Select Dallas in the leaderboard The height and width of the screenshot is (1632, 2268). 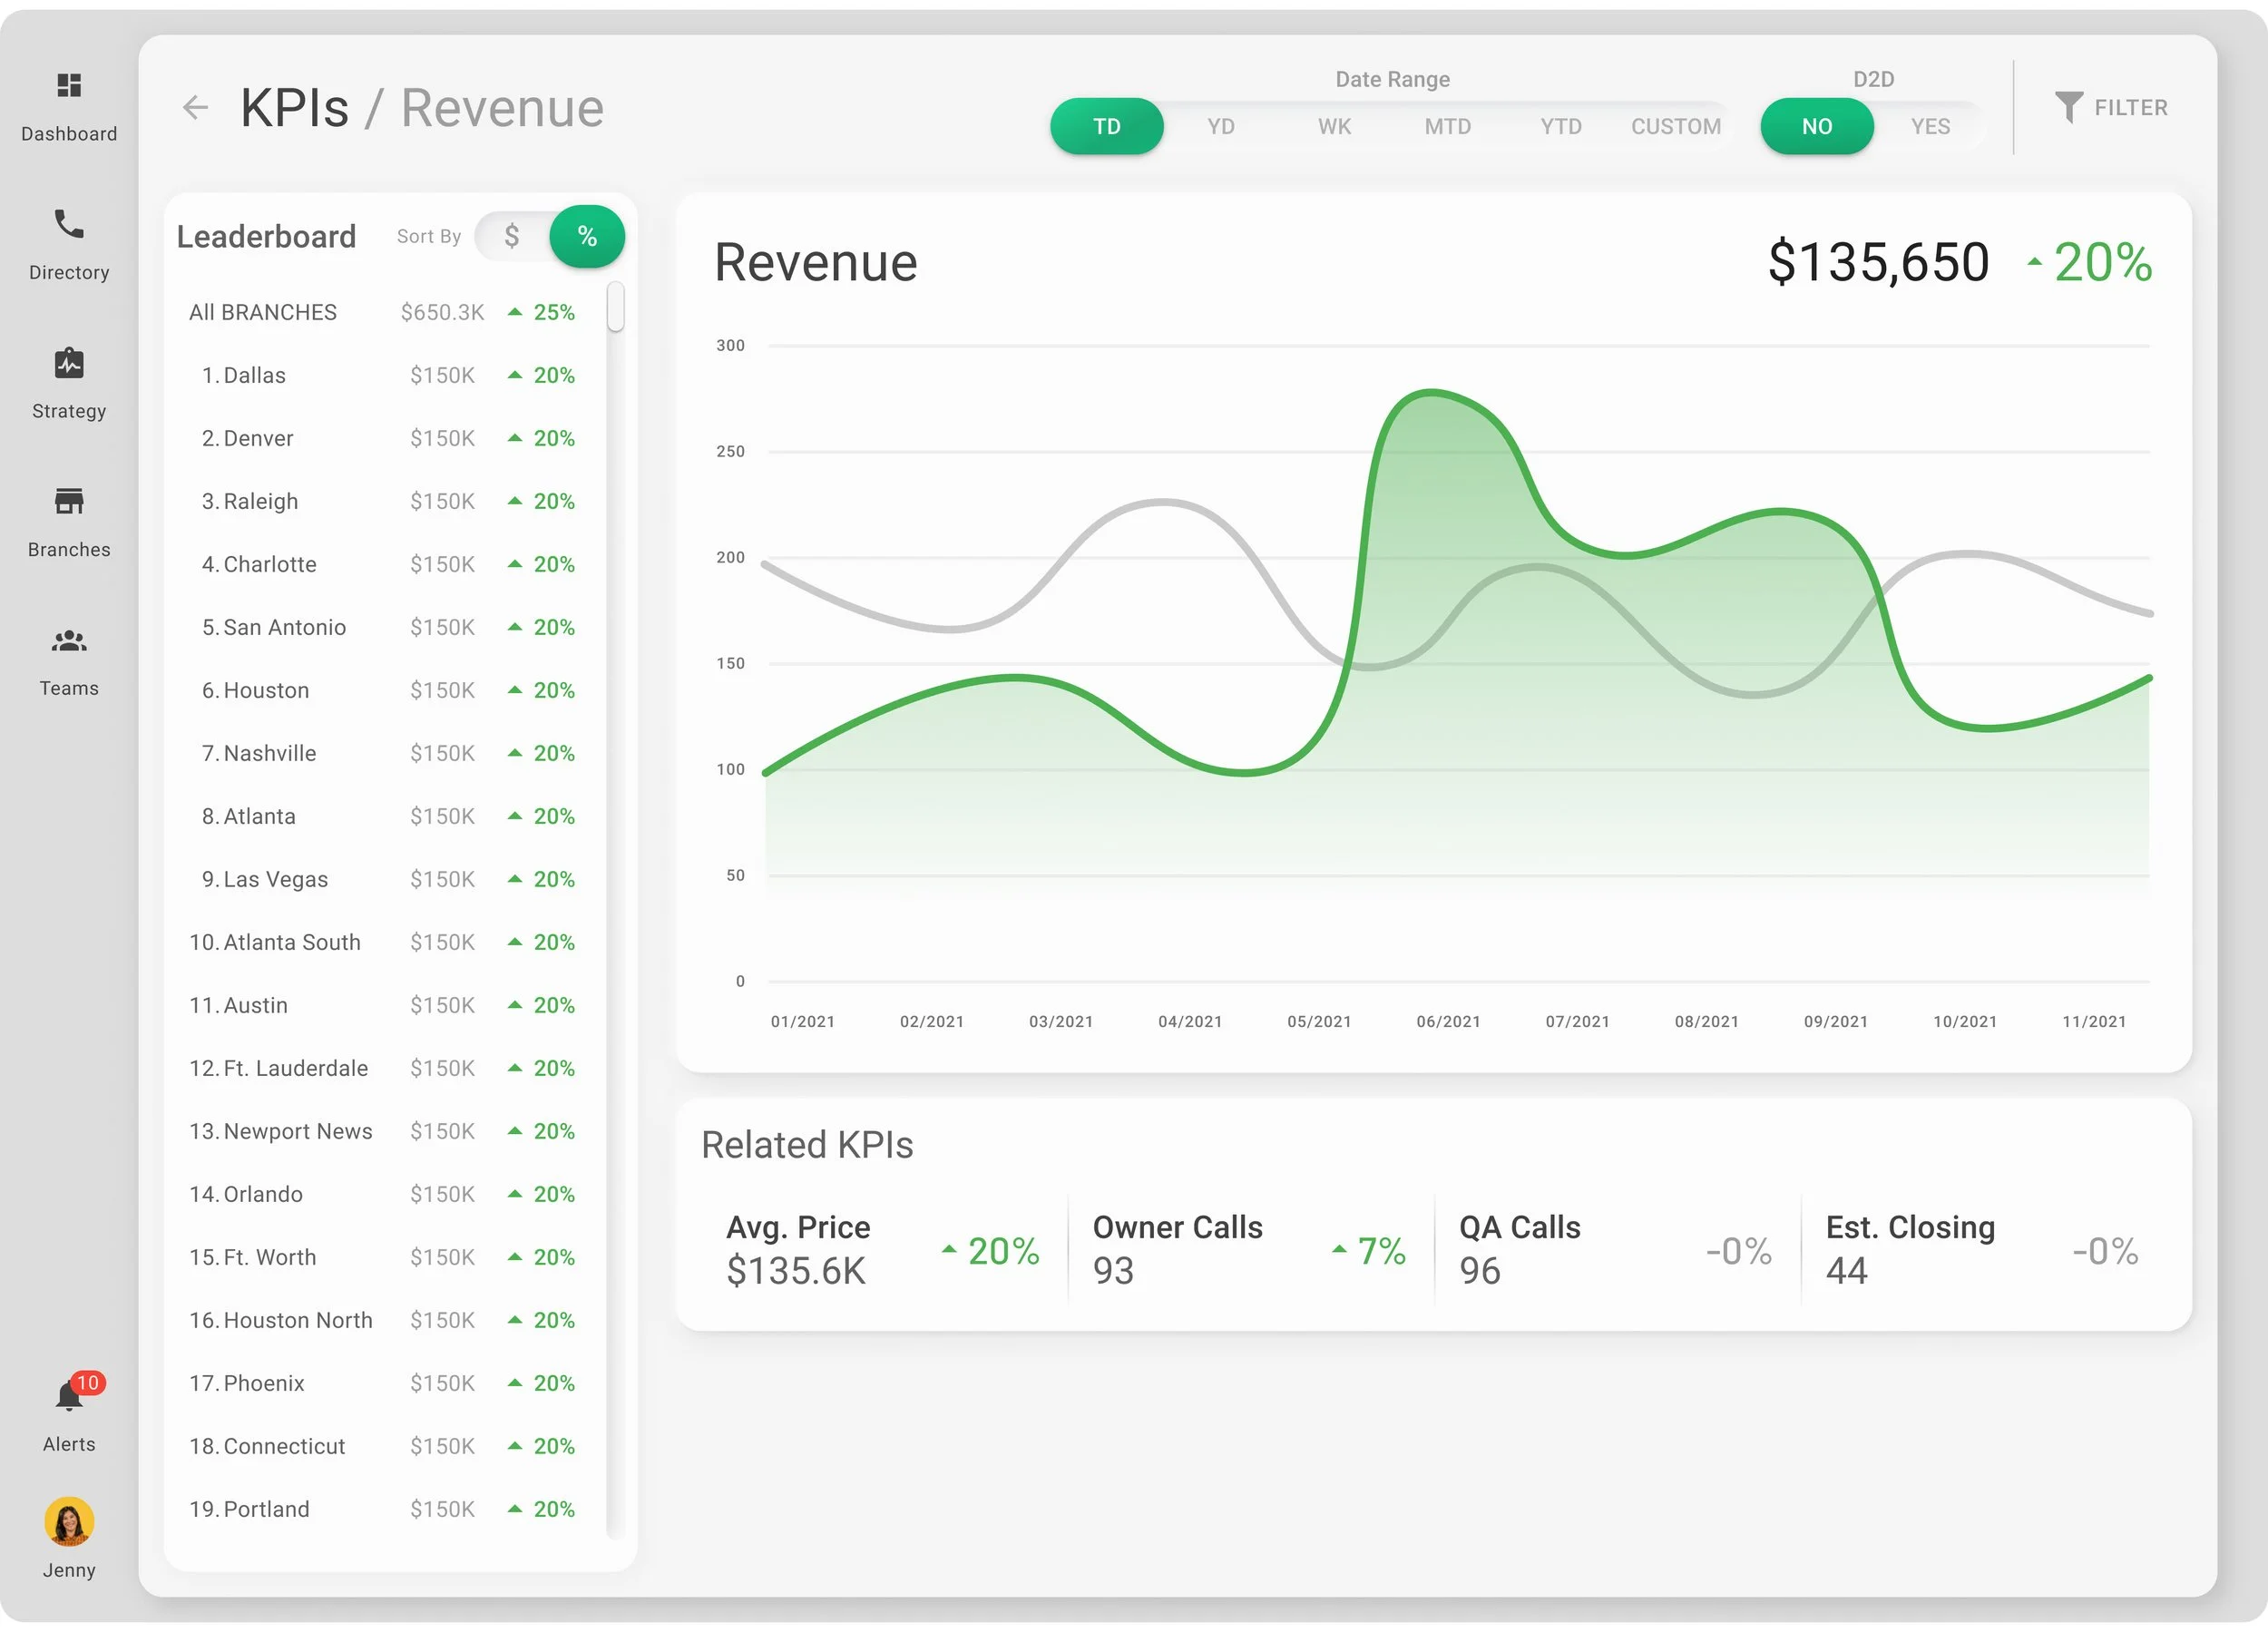[x=254, y=376]
